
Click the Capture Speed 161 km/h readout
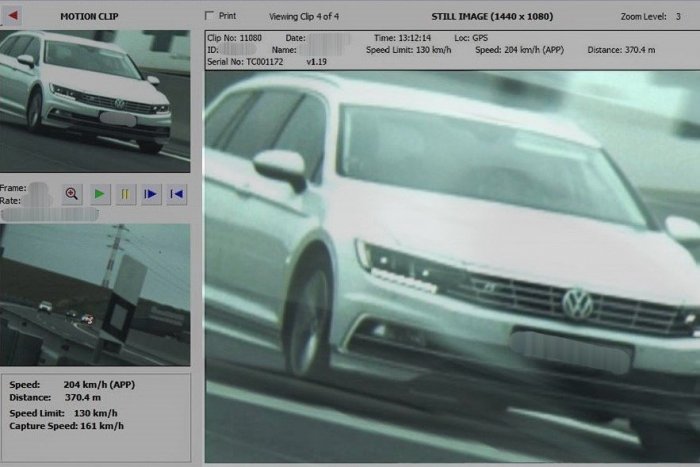tap(67, 426)
